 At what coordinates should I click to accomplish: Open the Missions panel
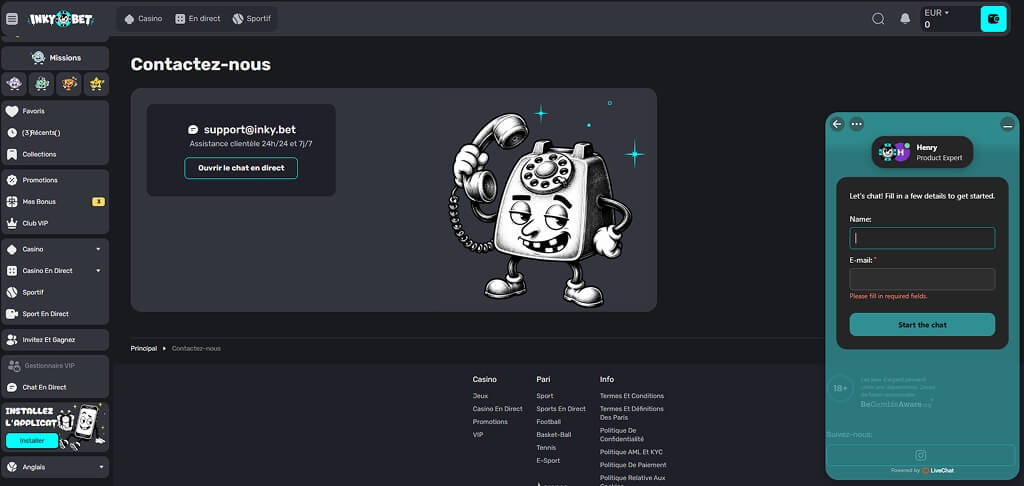tap(55, 57)
